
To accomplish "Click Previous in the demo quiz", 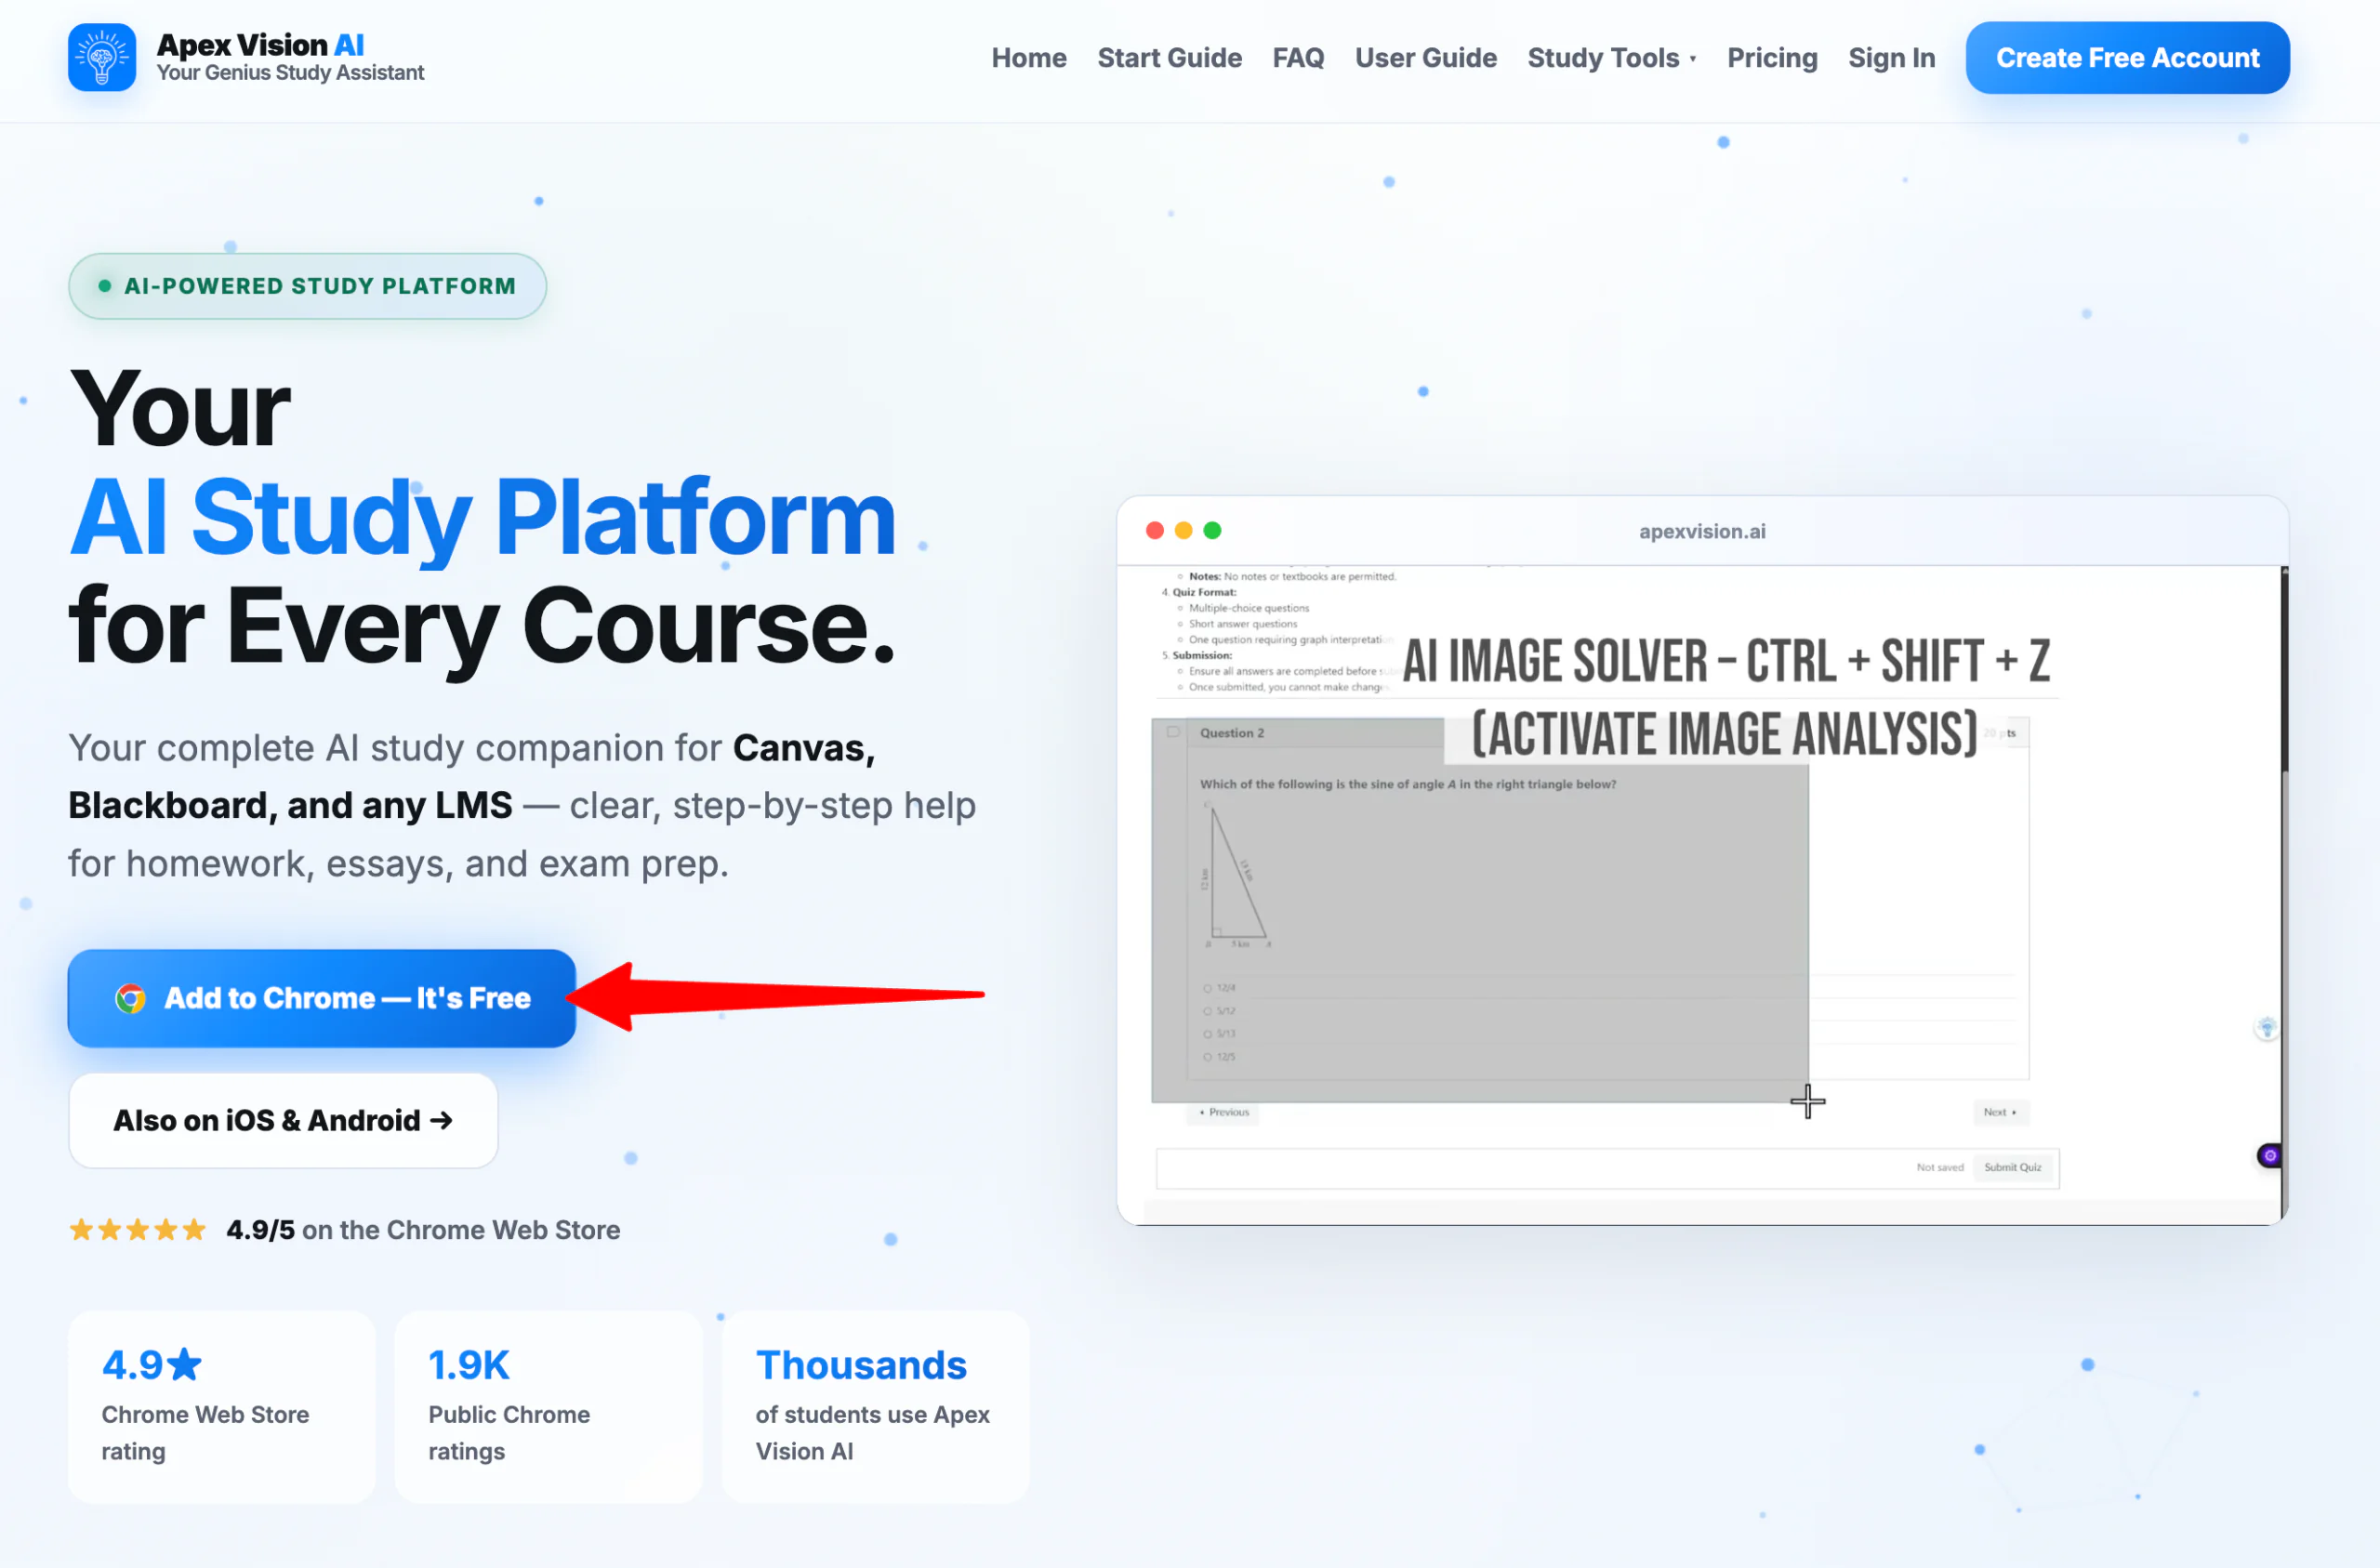I will tap(1224, 1112).
